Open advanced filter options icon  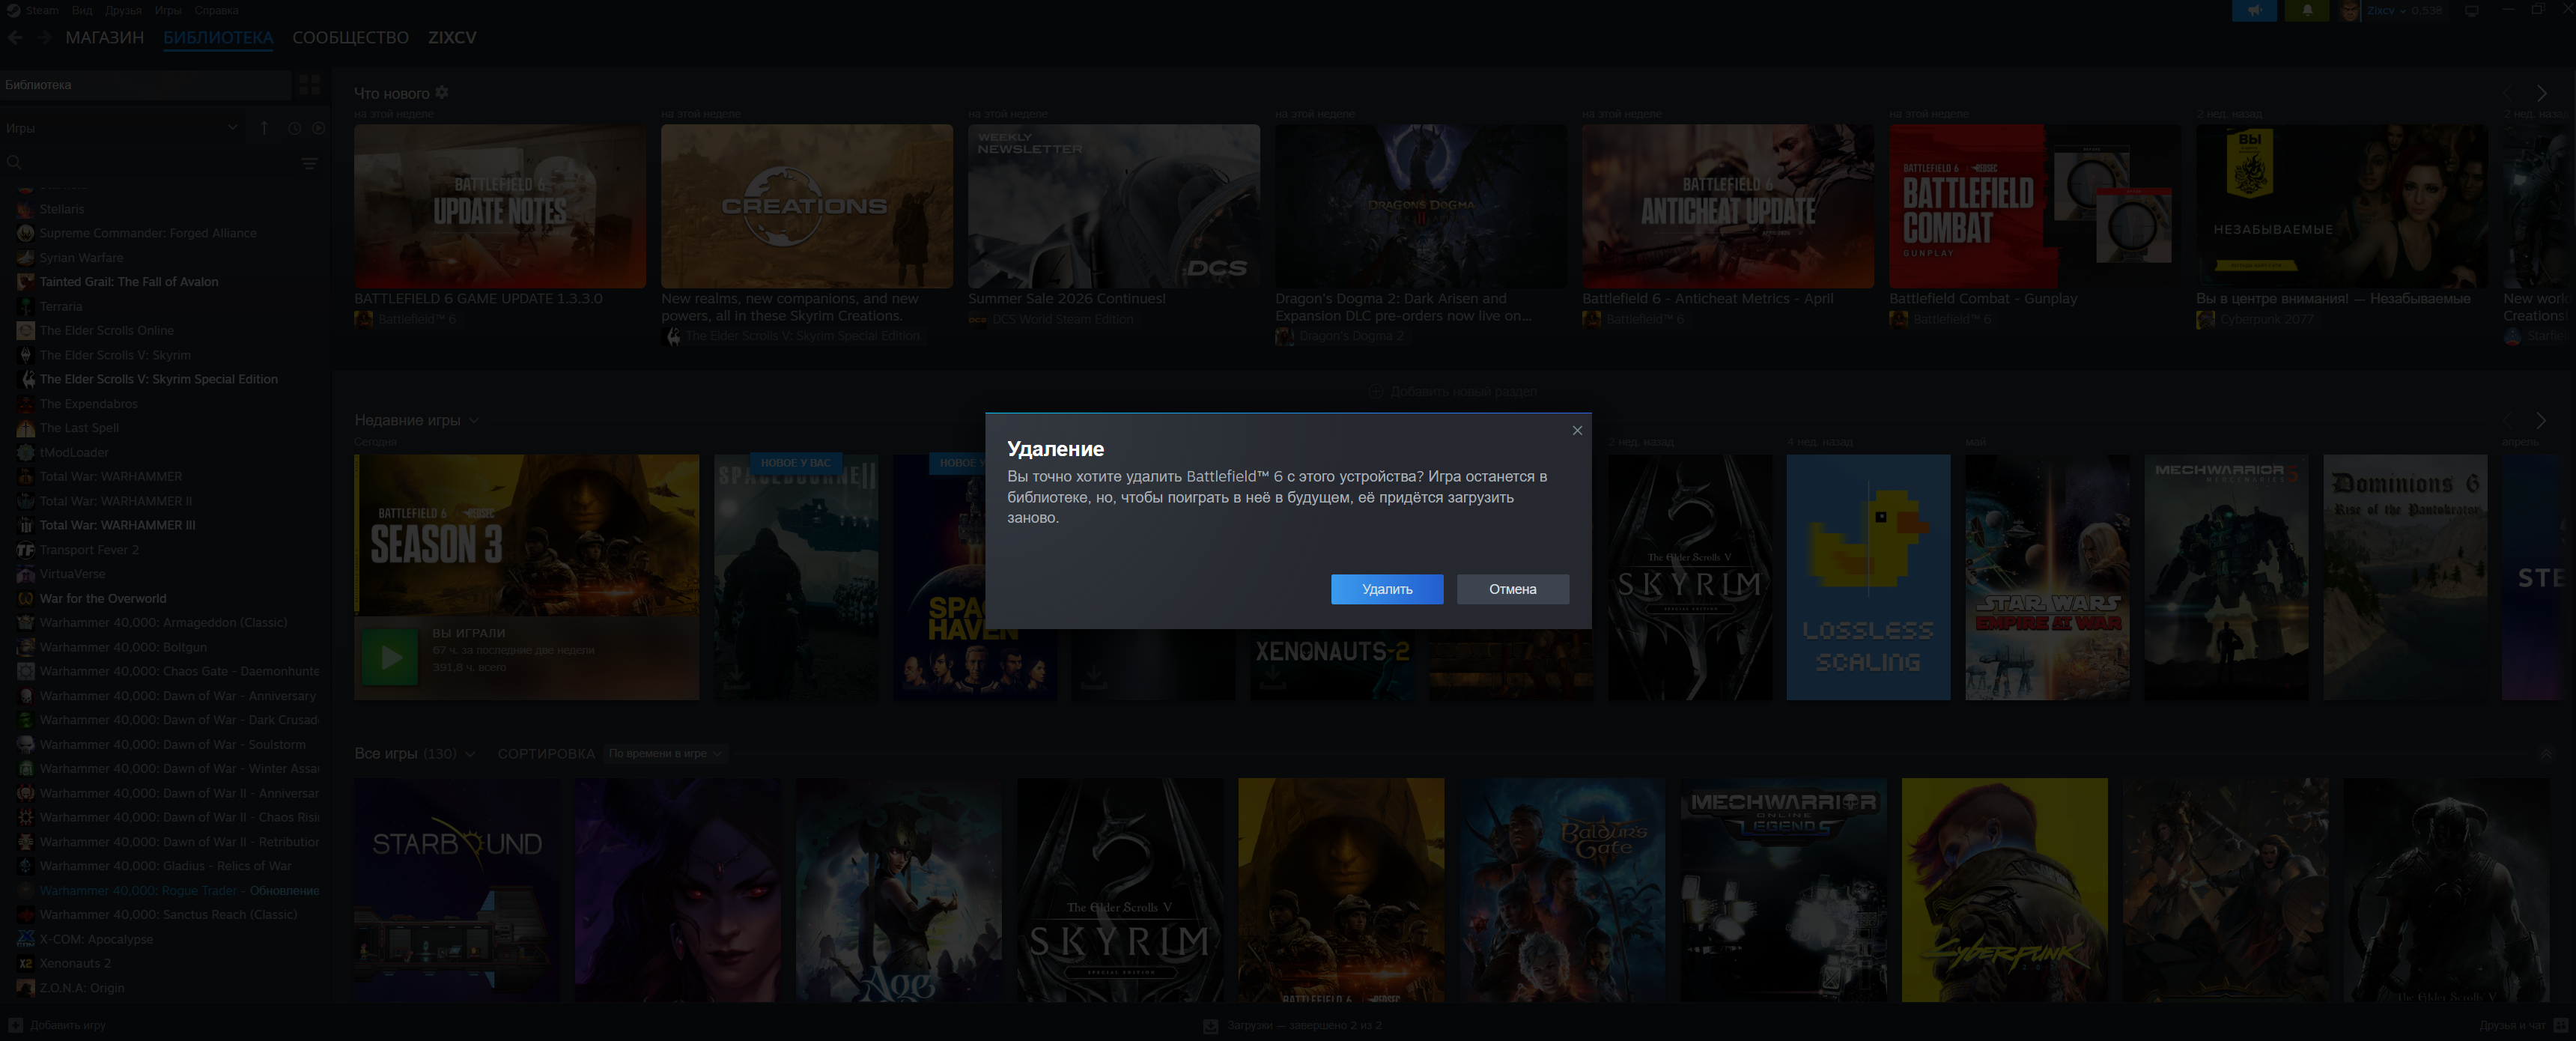pos(310,162)
